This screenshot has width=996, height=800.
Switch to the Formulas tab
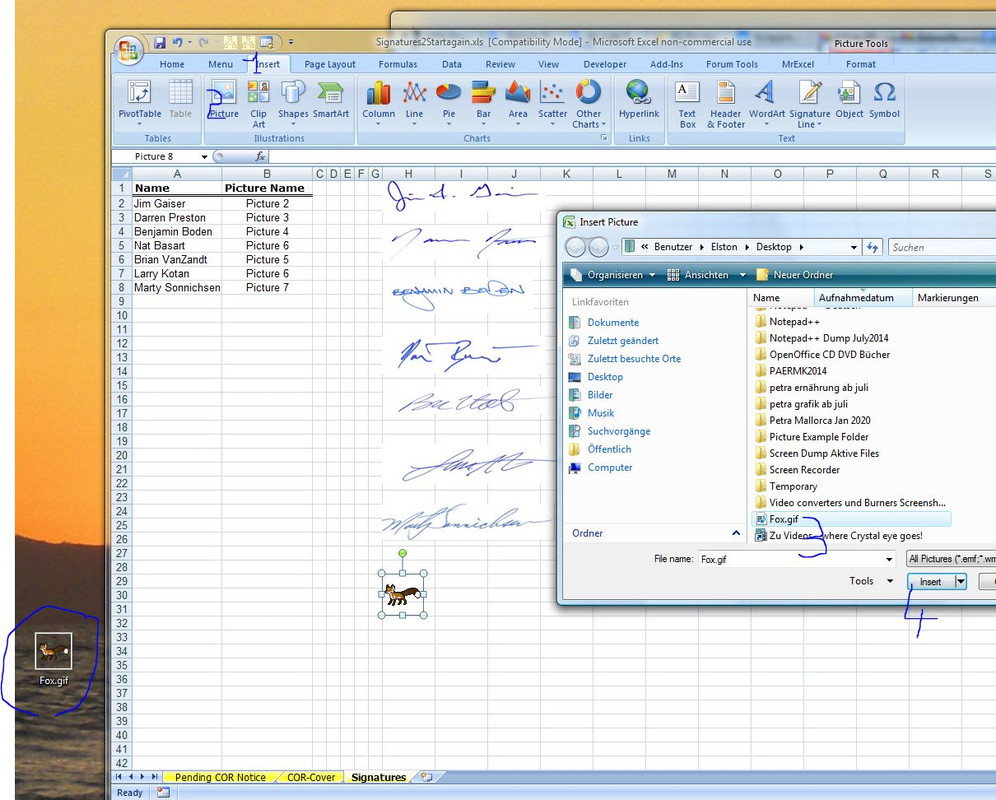click(398, 64)
